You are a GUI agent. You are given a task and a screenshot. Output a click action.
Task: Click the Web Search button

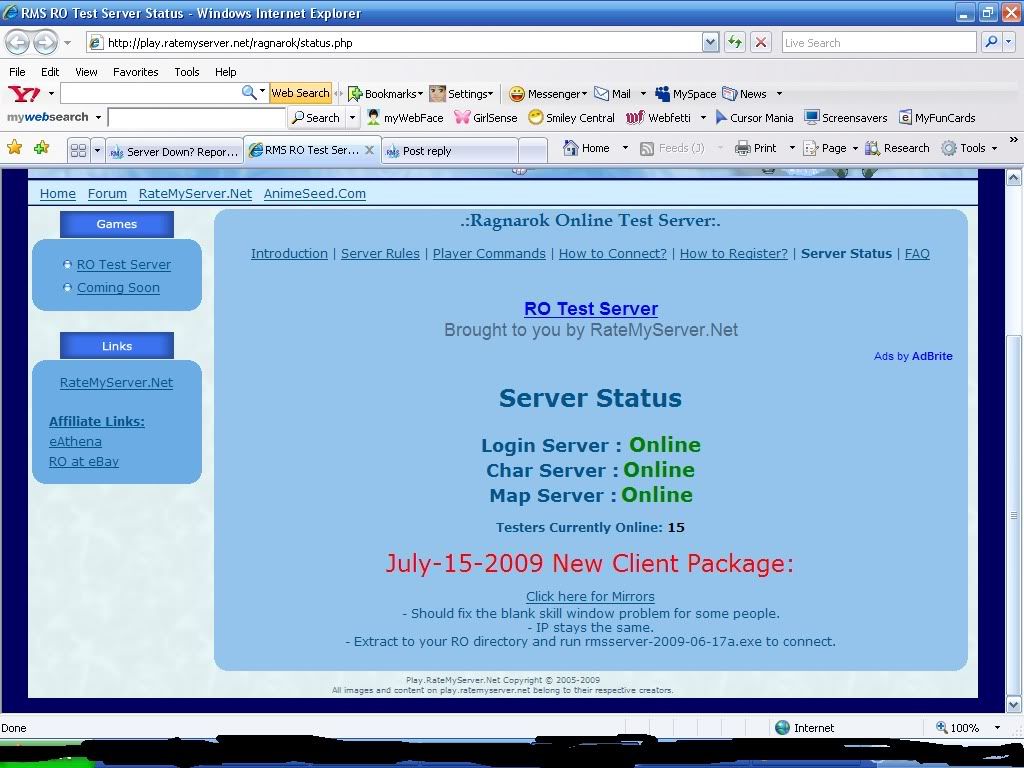[x=300, y=93]
